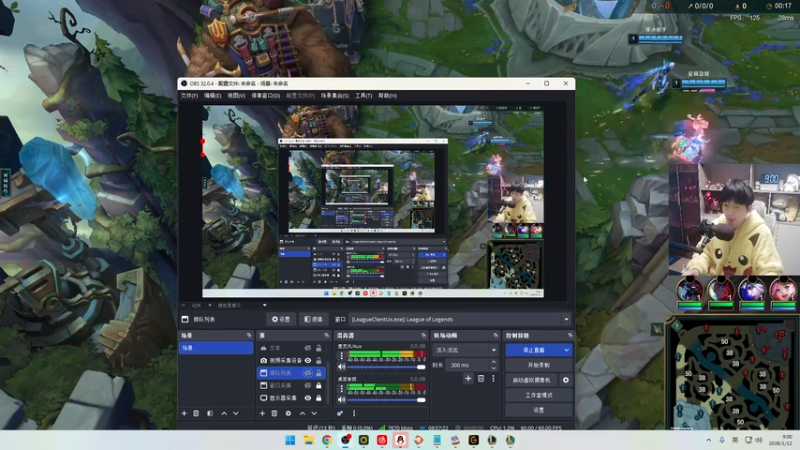Image resolution: width=800 pixels, height=450 pixels.
Task: Pop out the Audio Mixer dock
Action: (423, 335)
